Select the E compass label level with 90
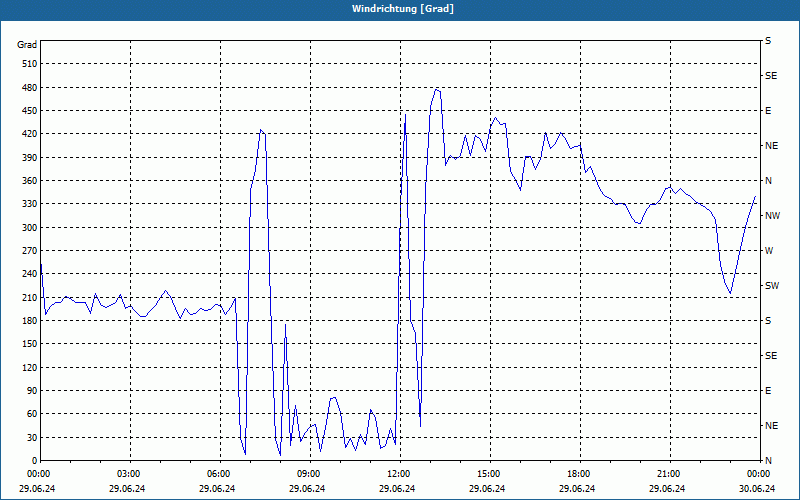800x500 pixels. (x=768, y=391)
